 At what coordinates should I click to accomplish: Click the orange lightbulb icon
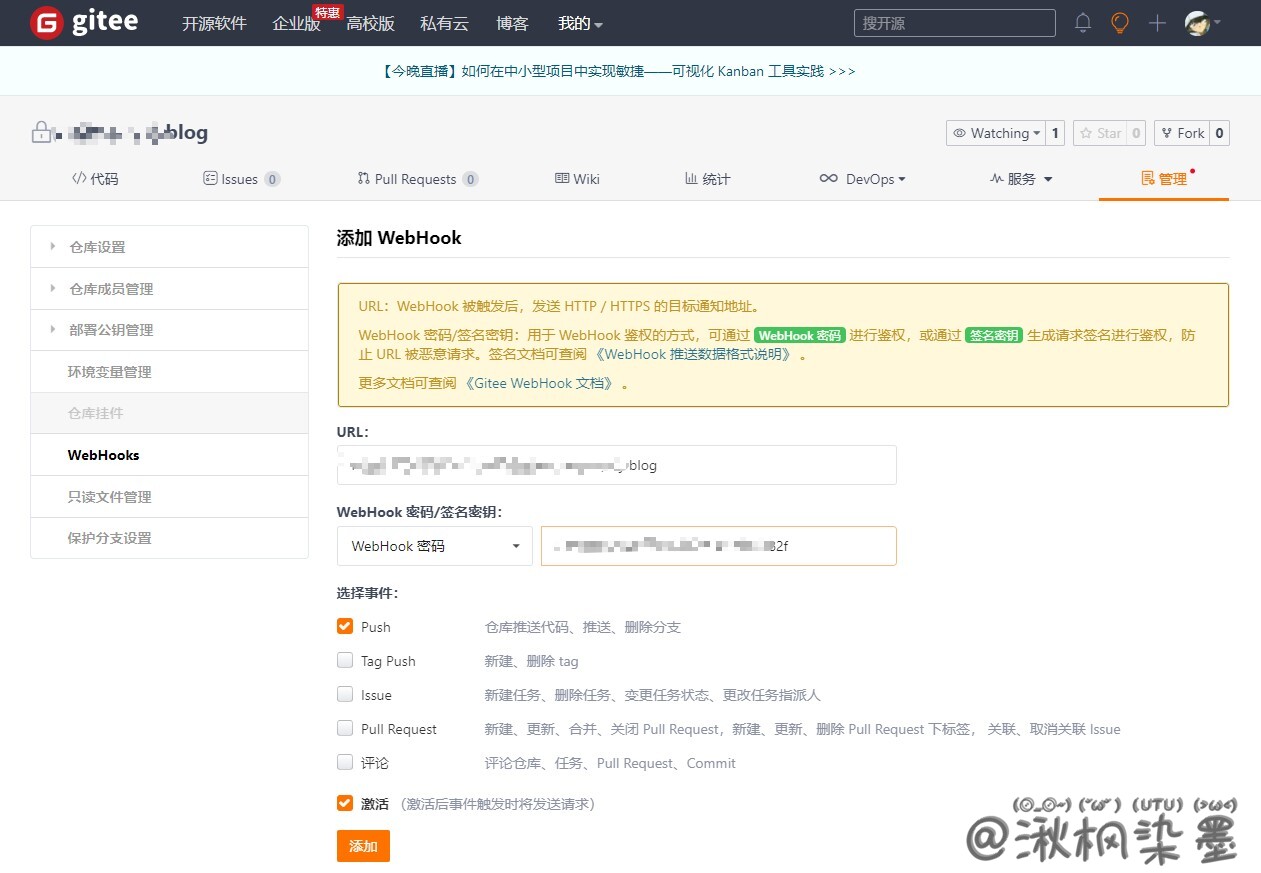tap(1120, 23)
